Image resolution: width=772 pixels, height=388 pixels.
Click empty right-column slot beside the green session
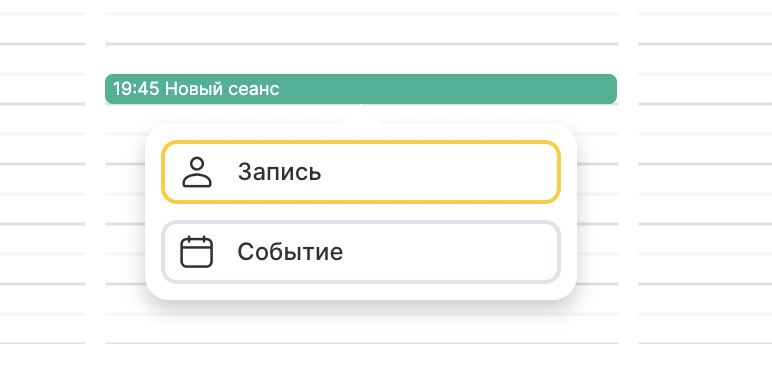pyautogui.click(x=705, y=89)
